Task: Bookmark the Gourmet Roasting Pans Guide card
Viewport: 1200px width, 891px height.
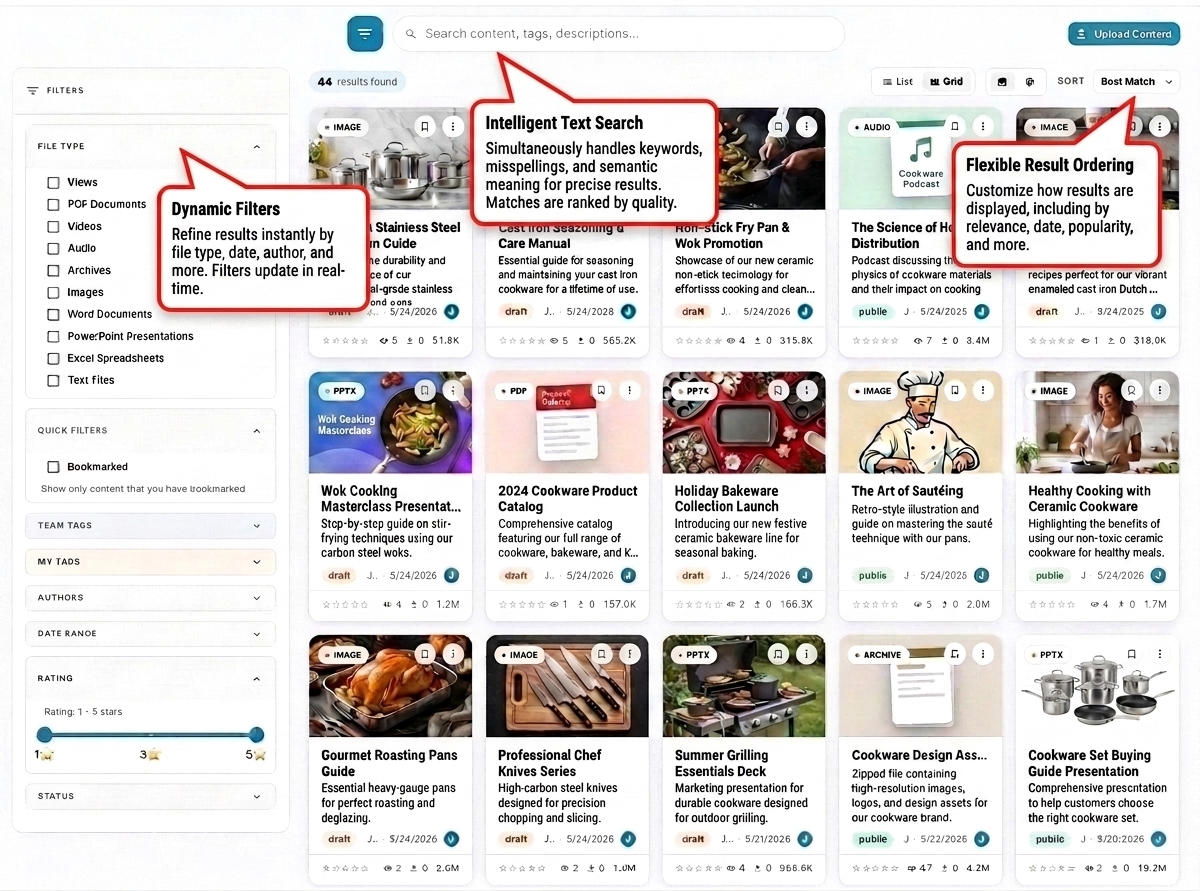Action: click(x=425, y=655)
